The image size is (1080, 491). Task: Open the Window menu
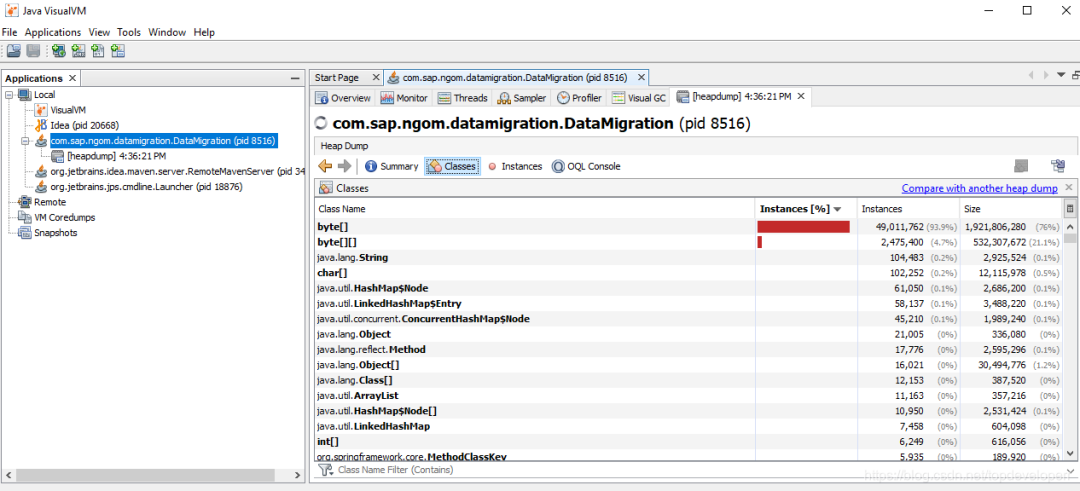point(167,32)
